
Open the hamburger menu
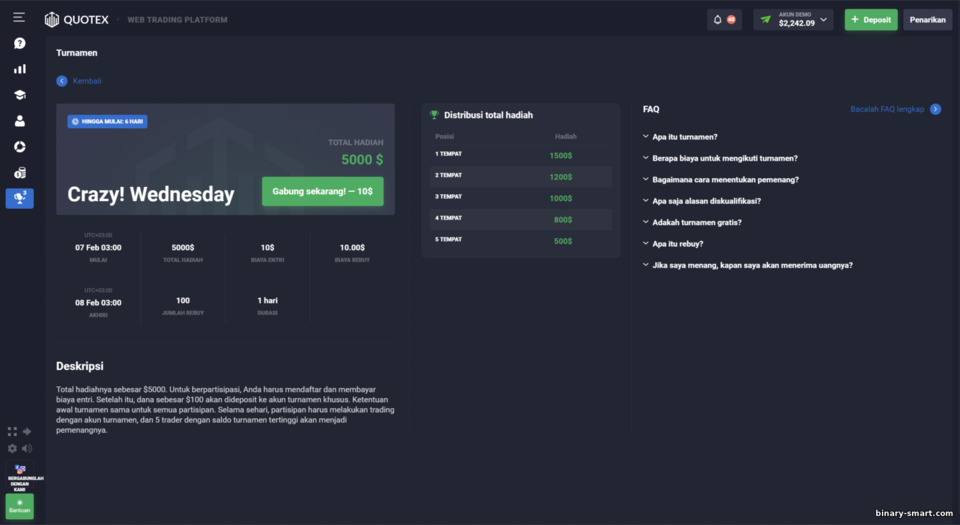(19, 17)
